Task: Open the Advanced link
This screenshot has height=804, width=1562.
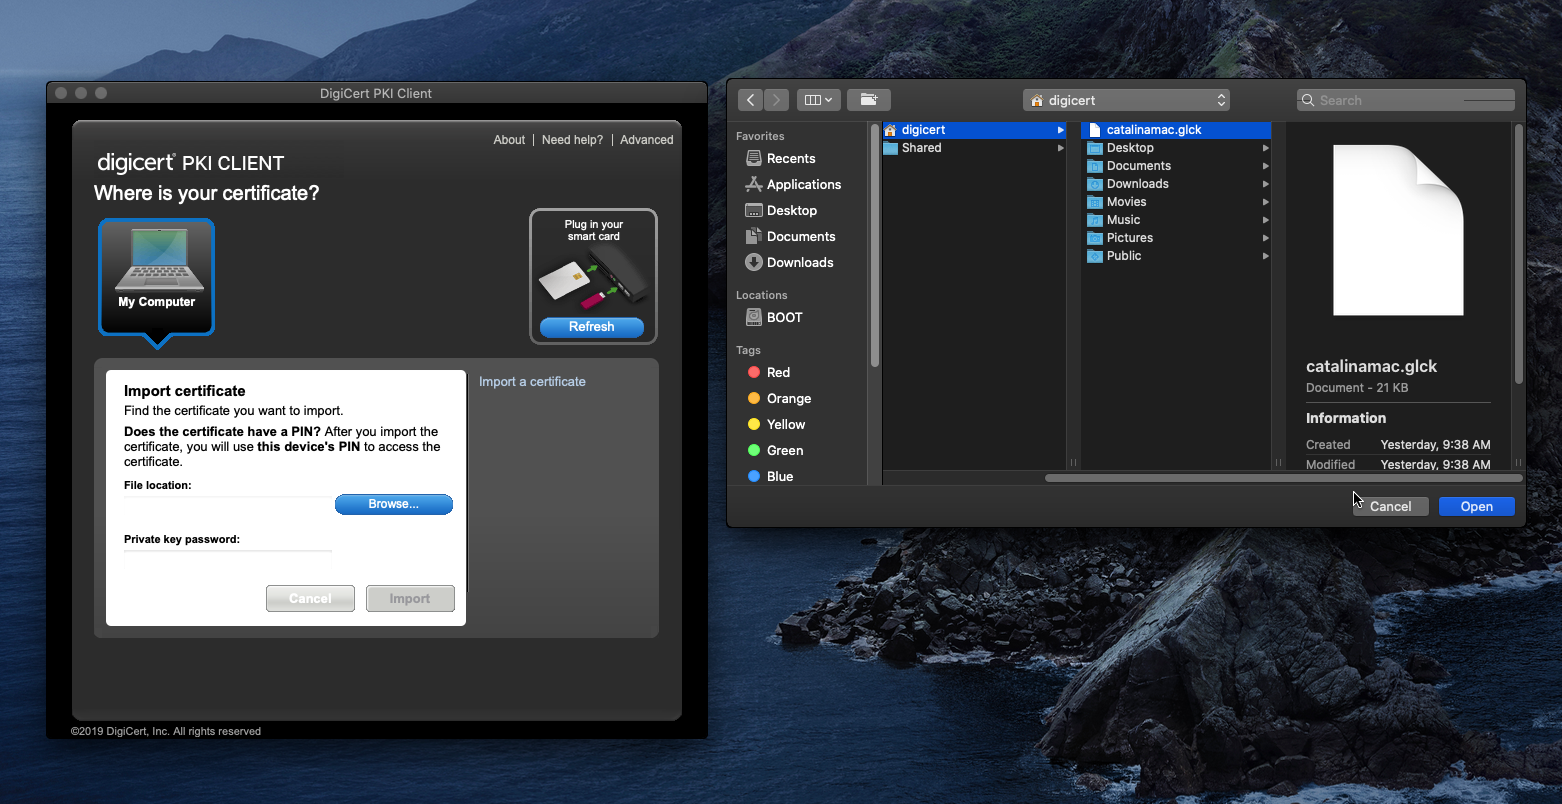Action: 646,140
